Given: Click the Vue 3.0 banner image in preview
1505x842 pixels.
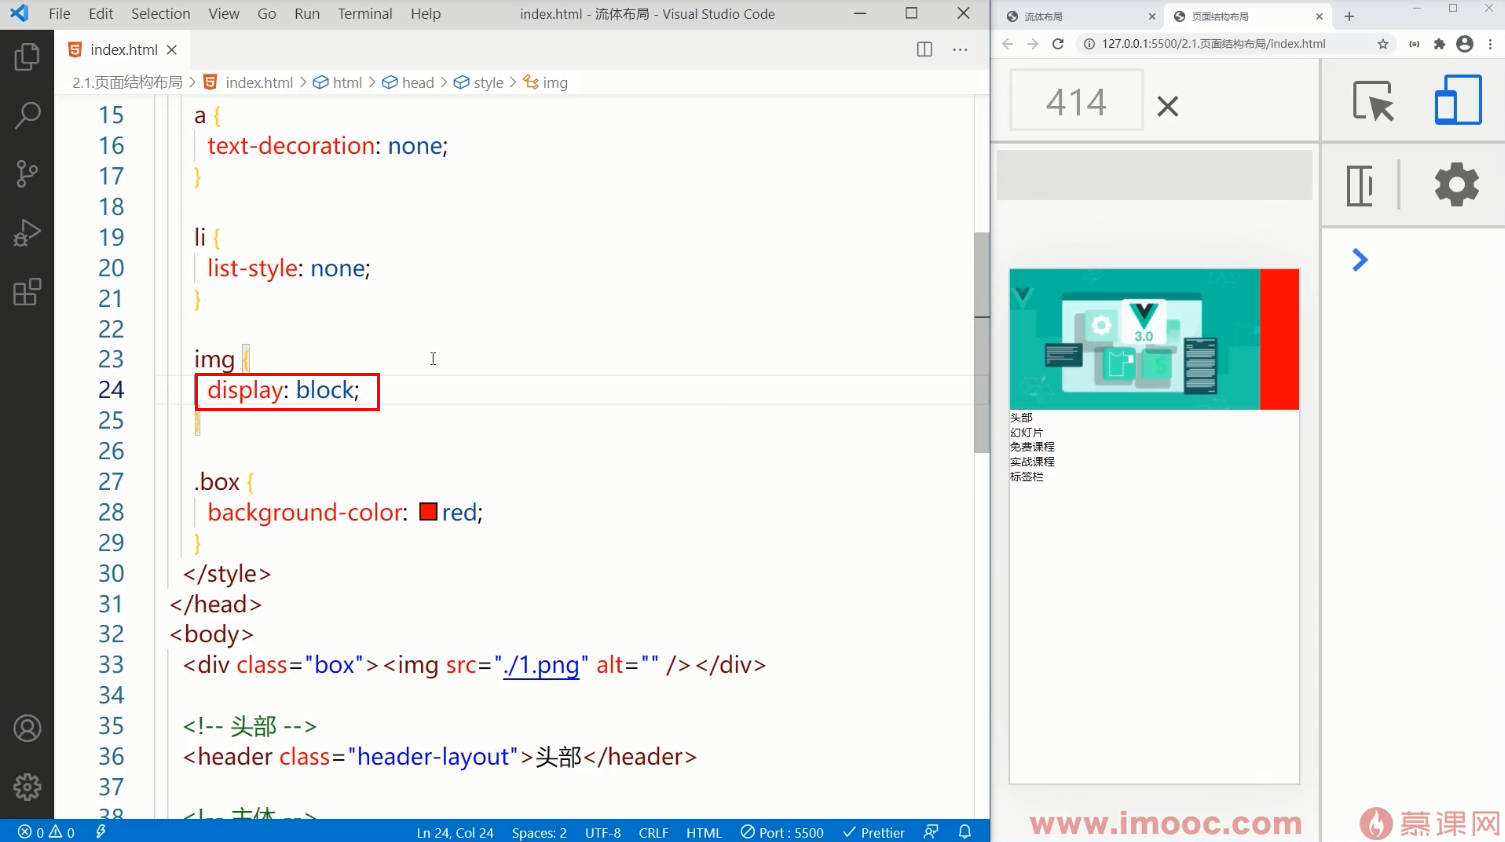Looking at the screenshot, I should click(1134, 339).
